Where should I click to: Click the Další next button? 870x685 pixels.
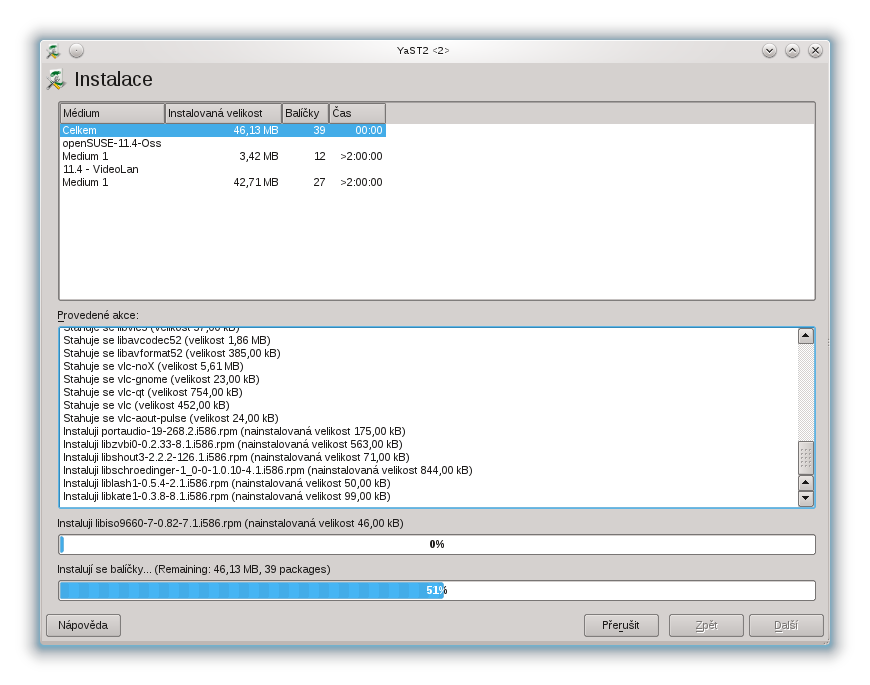pyautogui.click(x=786, y=626)
